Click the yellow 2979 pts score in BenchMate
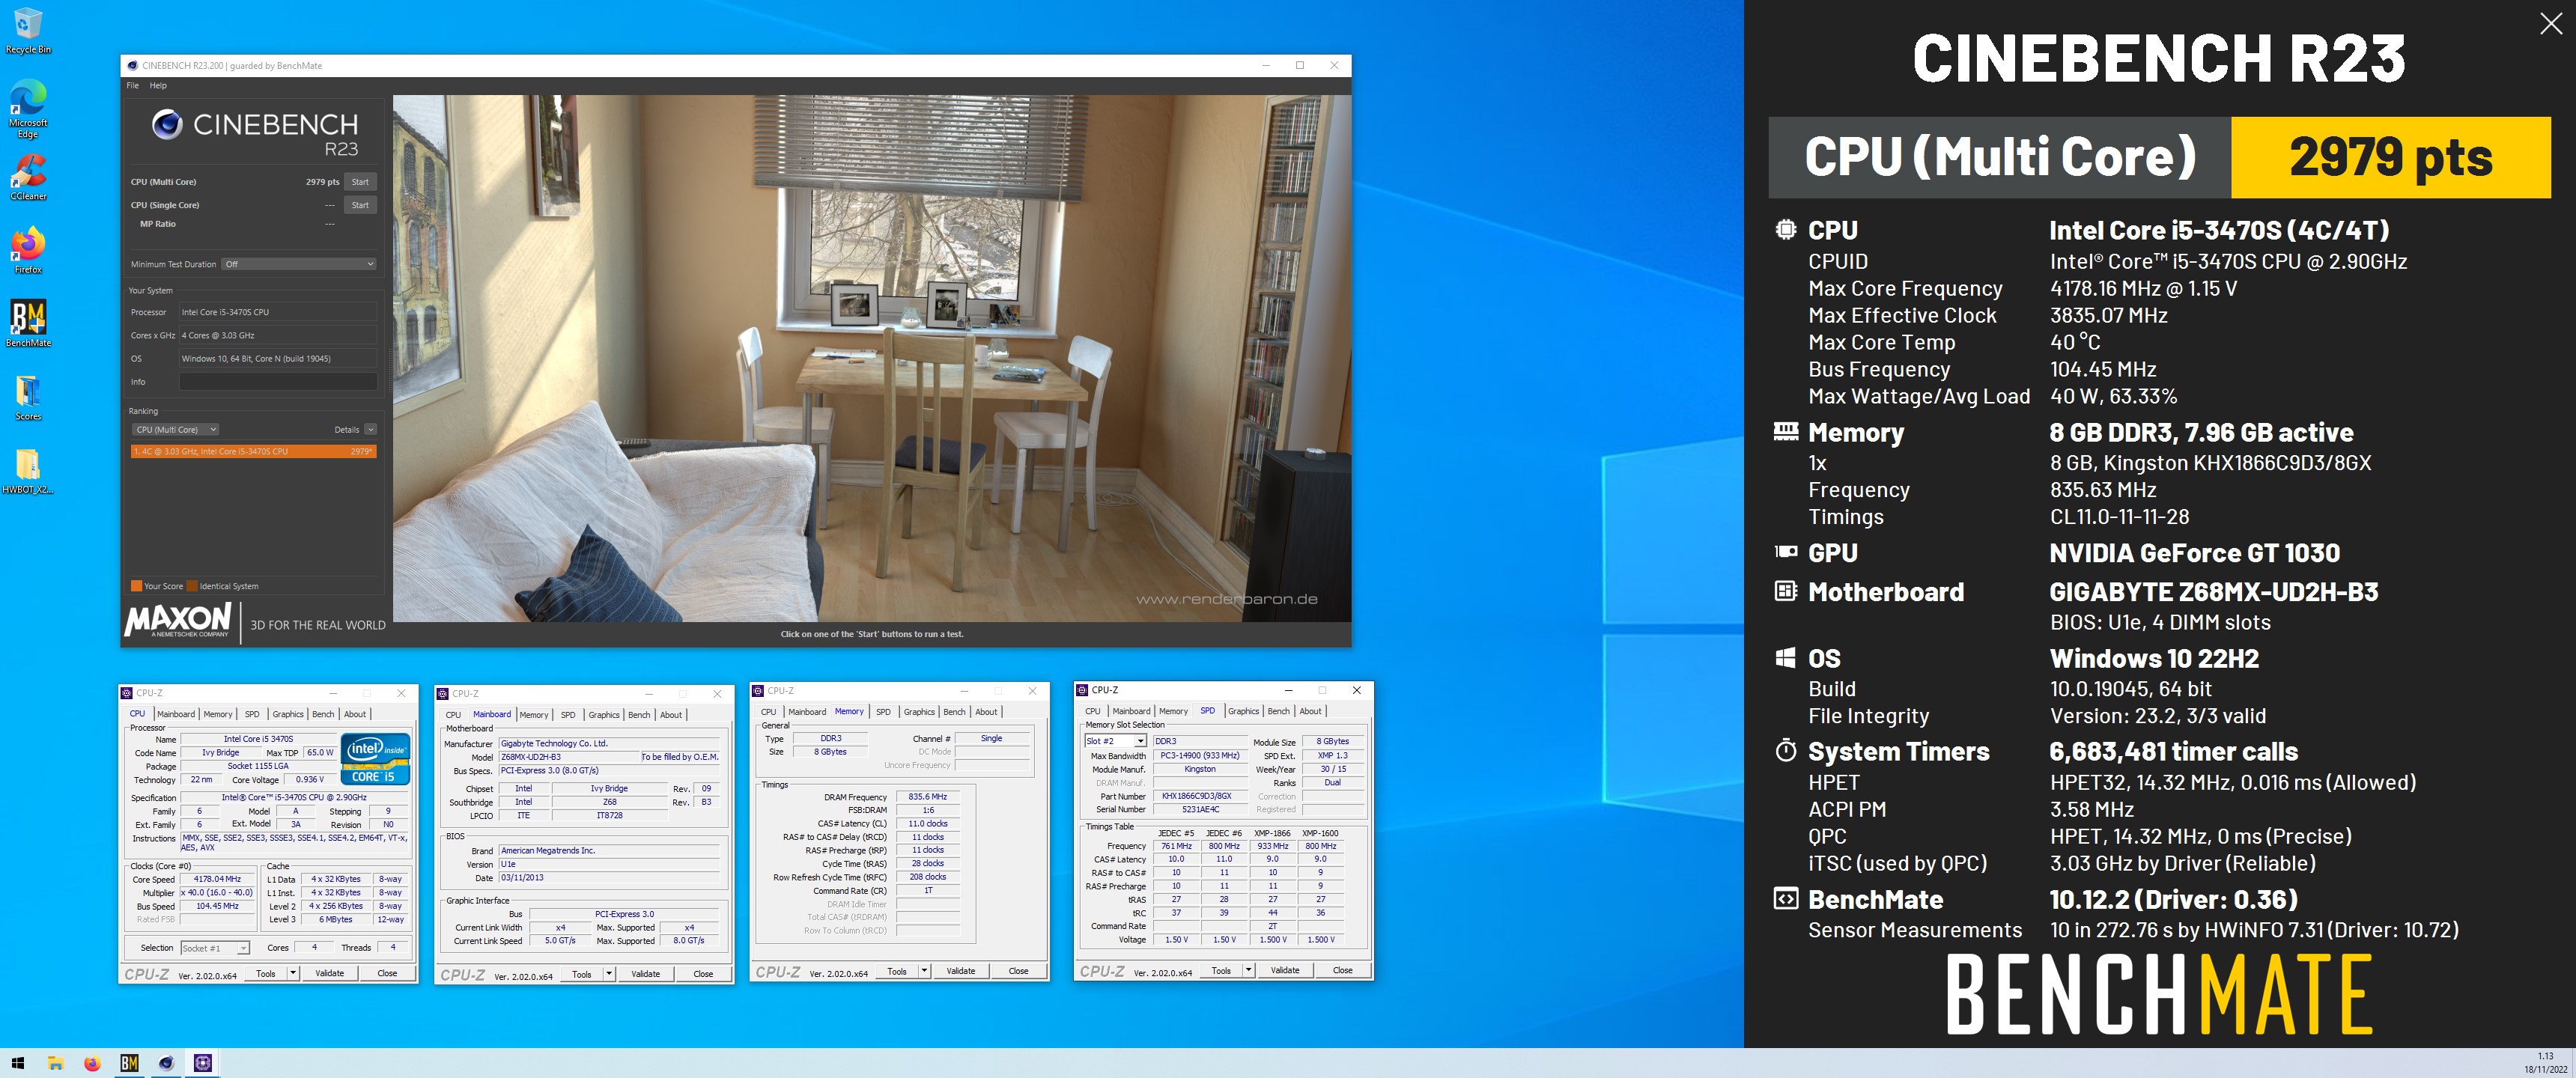The image size is (2576, 1078). tap(2390, 157)
